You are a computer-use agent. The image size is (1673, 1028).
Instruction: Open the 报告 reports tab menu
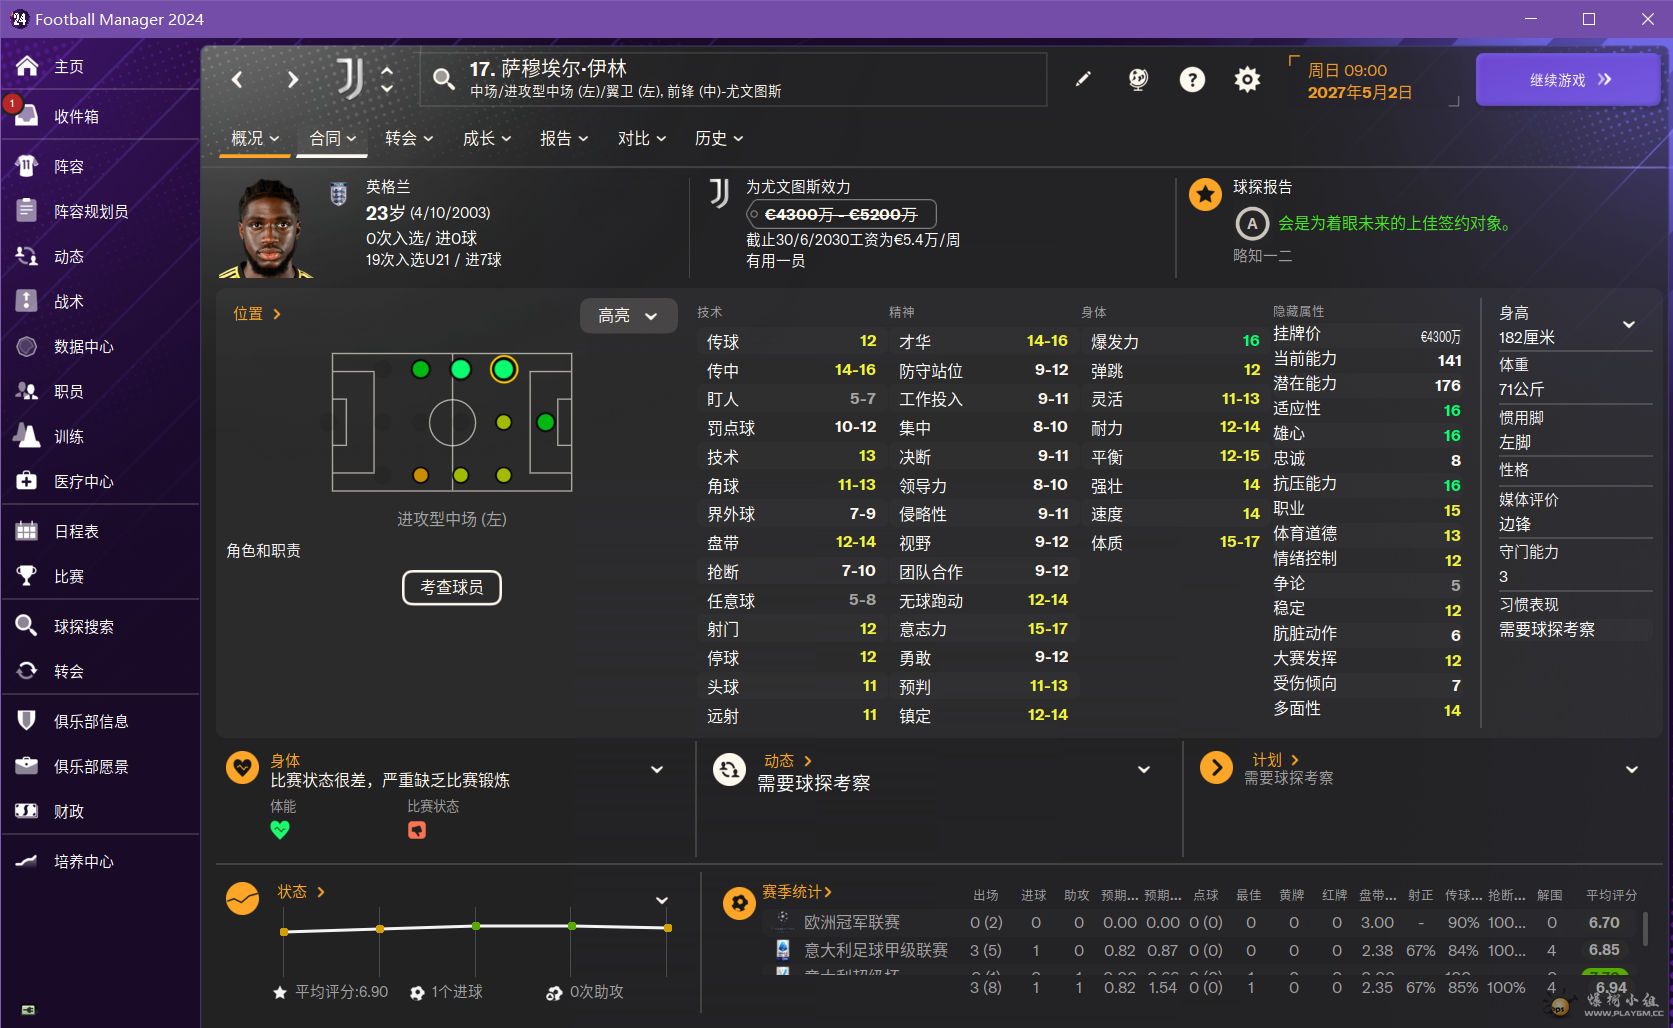[564, 138]
